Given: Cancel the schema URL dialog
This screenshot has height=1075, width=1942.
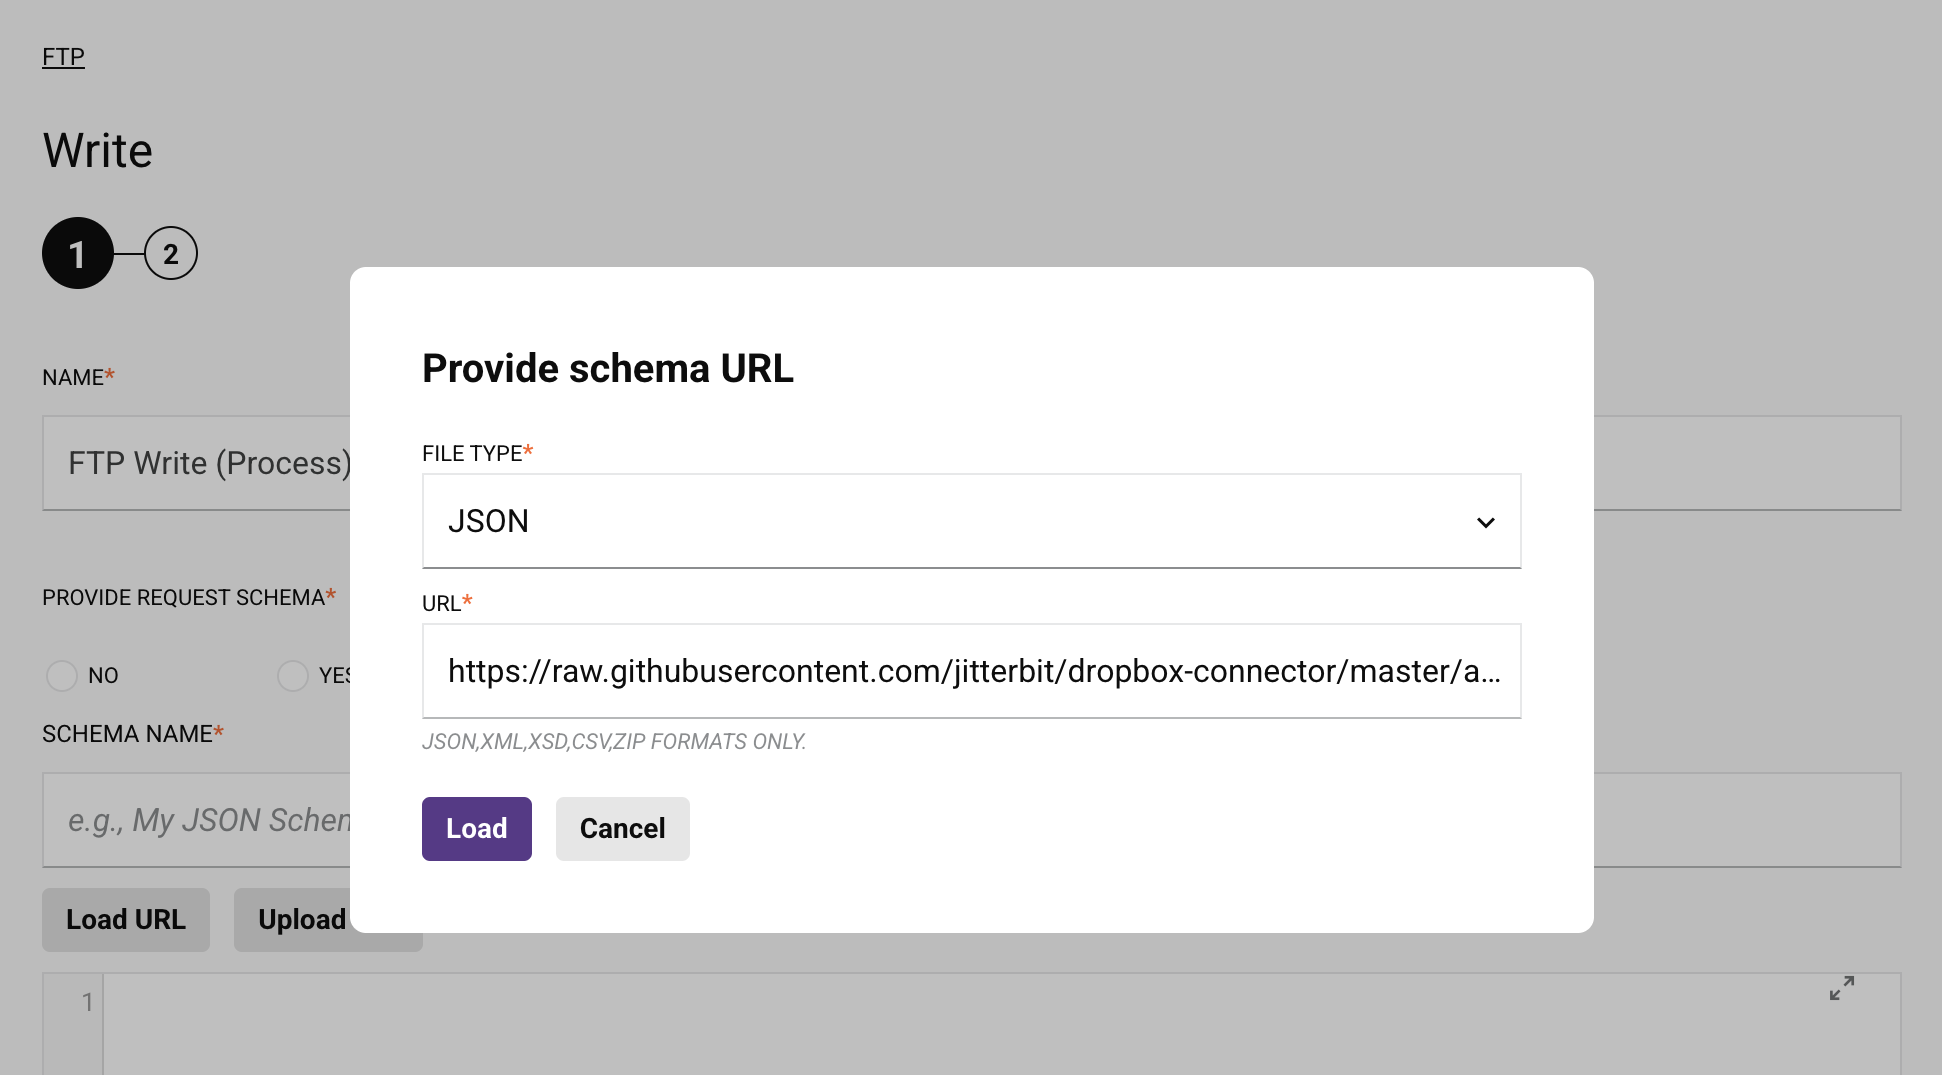Looking at the screenshot, I should pyautogui.click(x=622, y=828).
